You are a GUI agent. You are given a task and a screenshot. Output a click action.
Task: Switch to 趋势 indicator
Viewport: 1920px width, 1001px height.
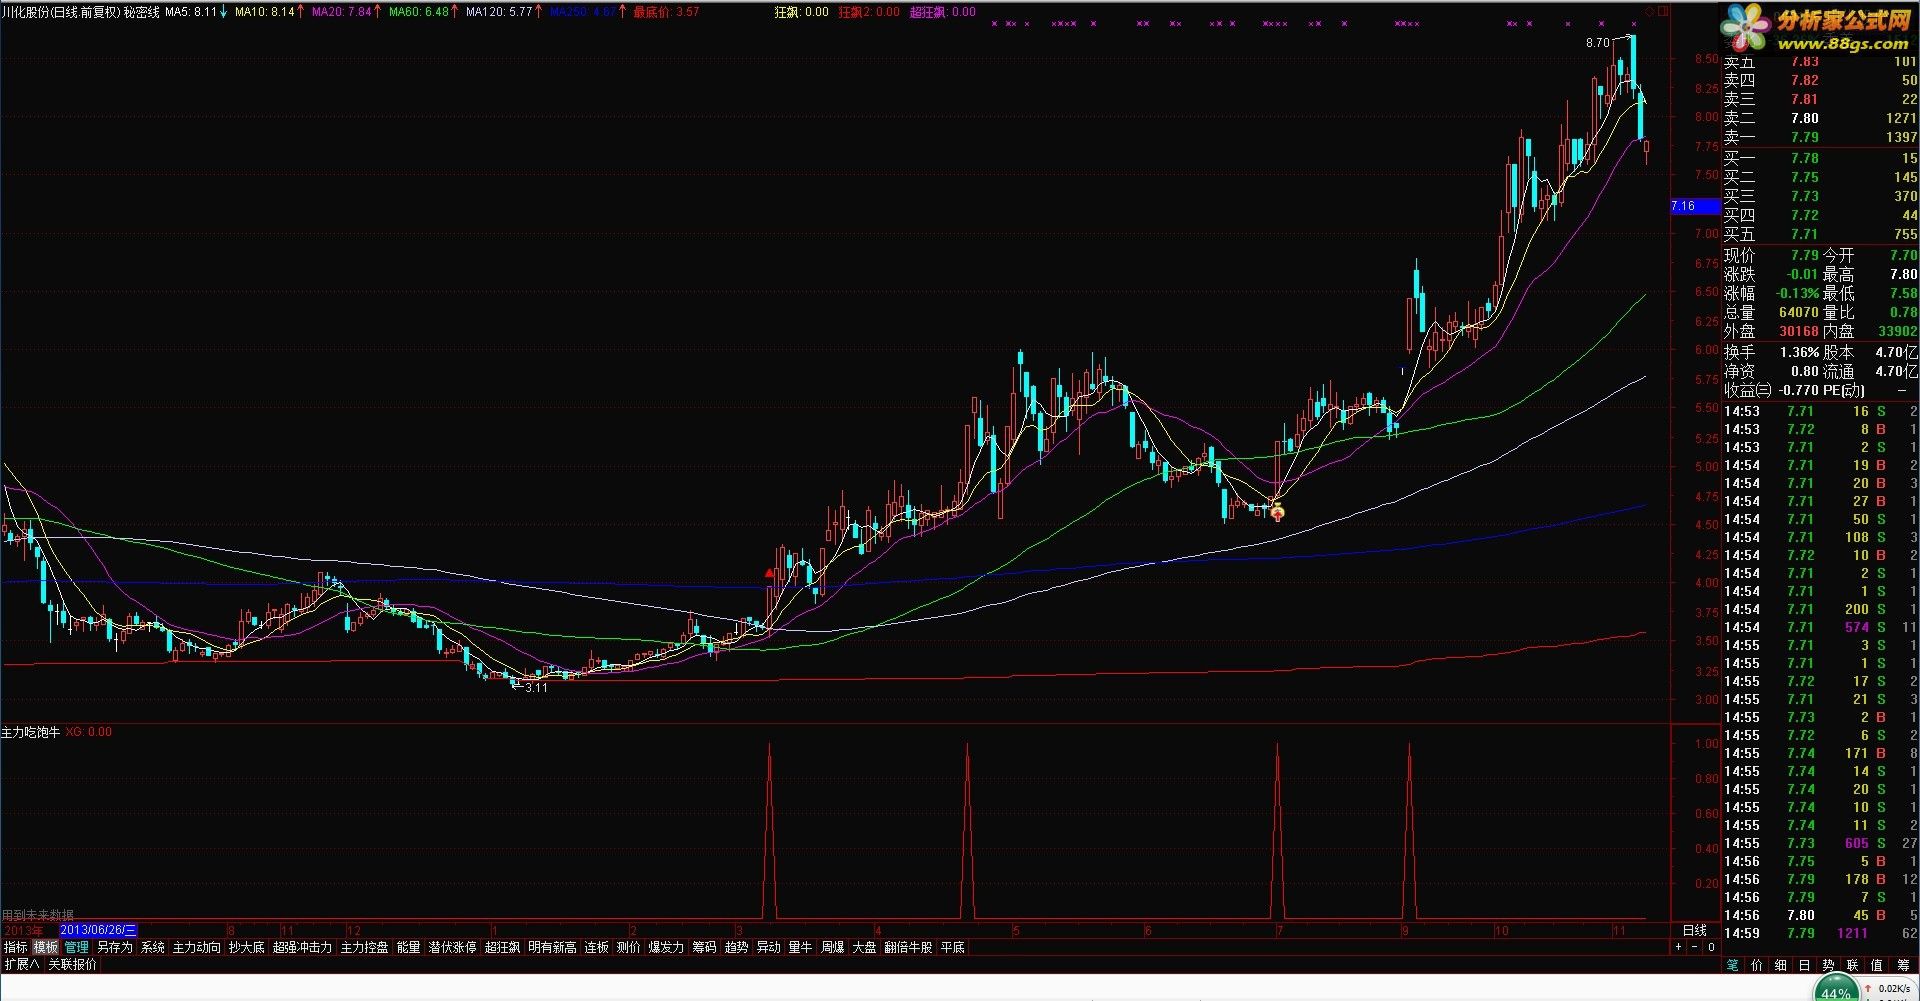coord(736,947)
